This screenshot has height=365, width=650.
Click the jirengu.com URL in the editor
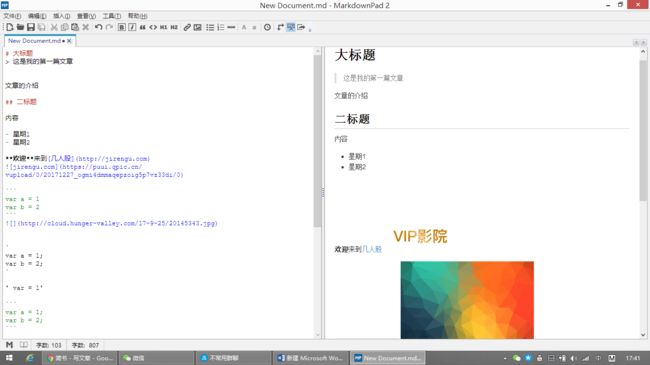pos(113,158)
